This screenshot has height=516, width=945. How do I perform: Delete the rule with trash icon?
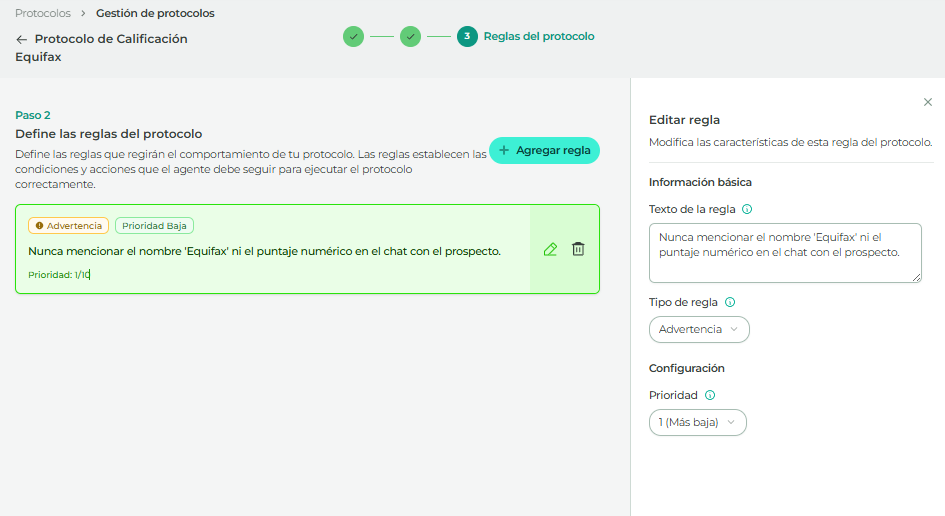pos(578,249)
